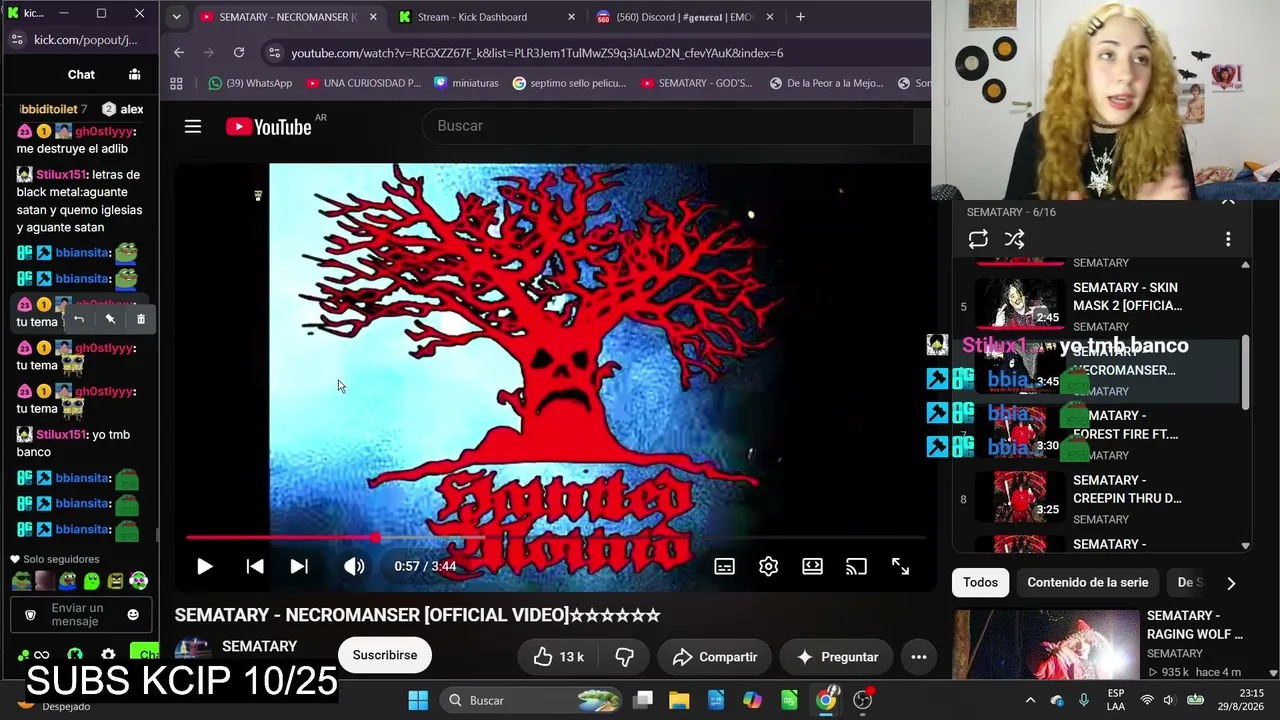Viewport: 1280px width, 720px height.
Task: Play the NECROMANSER video
Action: coord(204,566)
